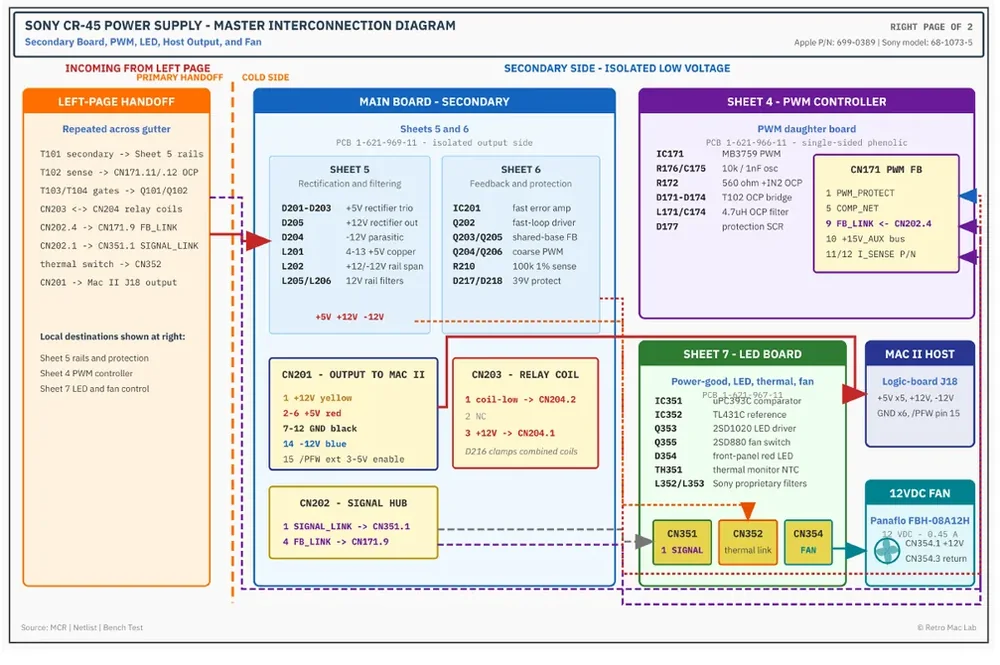
Task: Click the red arrowhead entering MAC II HOST
Action: point(855,394)
